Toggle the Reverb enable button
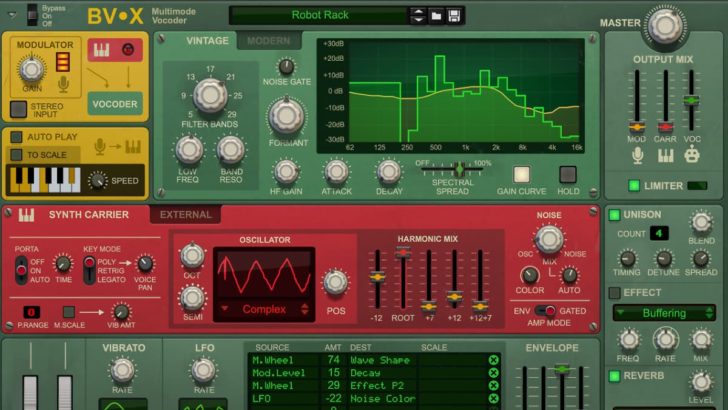The width and height of the screenshot is (728, 410). [x=614, y=376]
